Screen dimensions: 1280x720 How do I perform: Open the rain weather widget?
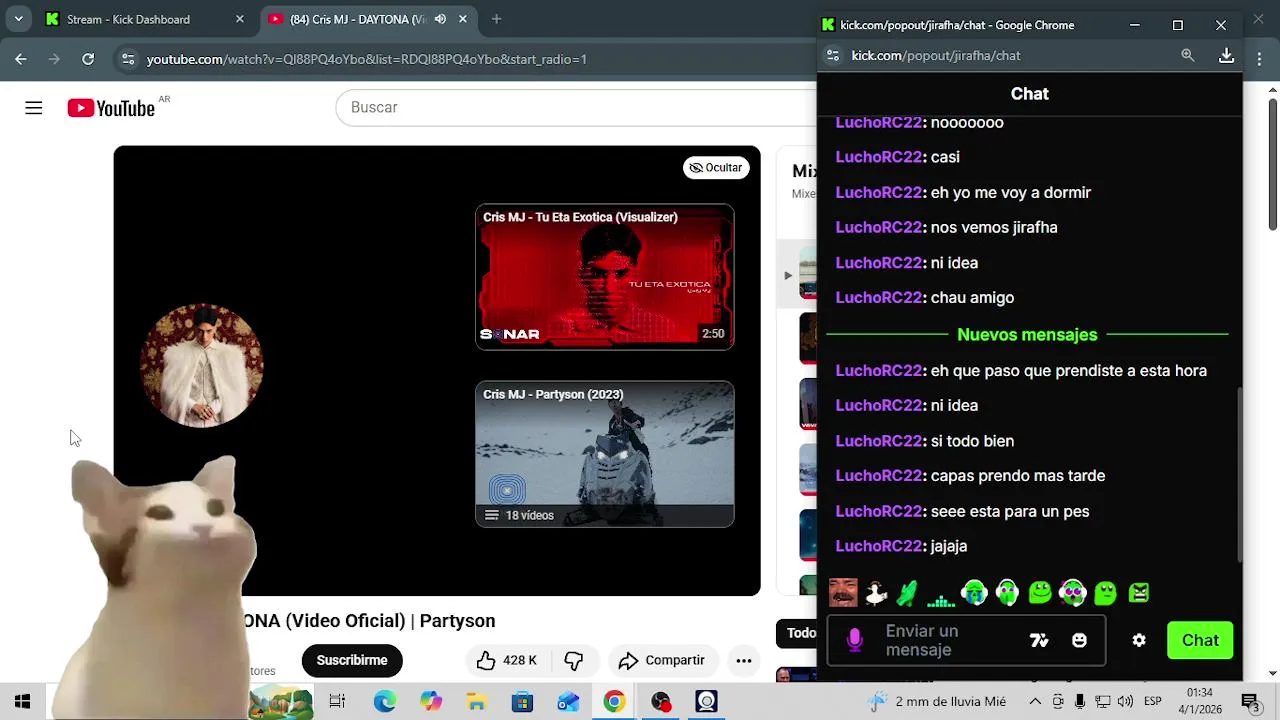(x=938, y=702)
